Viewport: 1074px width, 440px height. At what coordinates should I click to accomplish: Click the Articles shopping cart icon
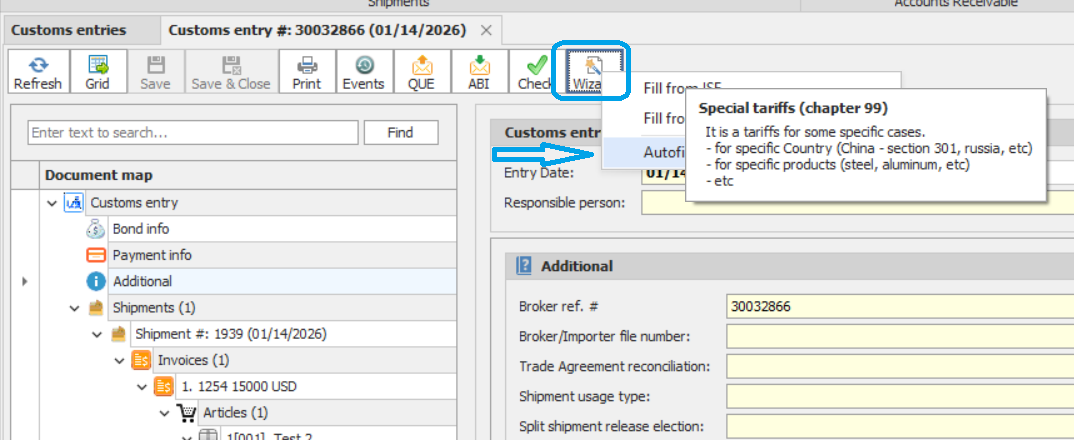pos(186,413)
